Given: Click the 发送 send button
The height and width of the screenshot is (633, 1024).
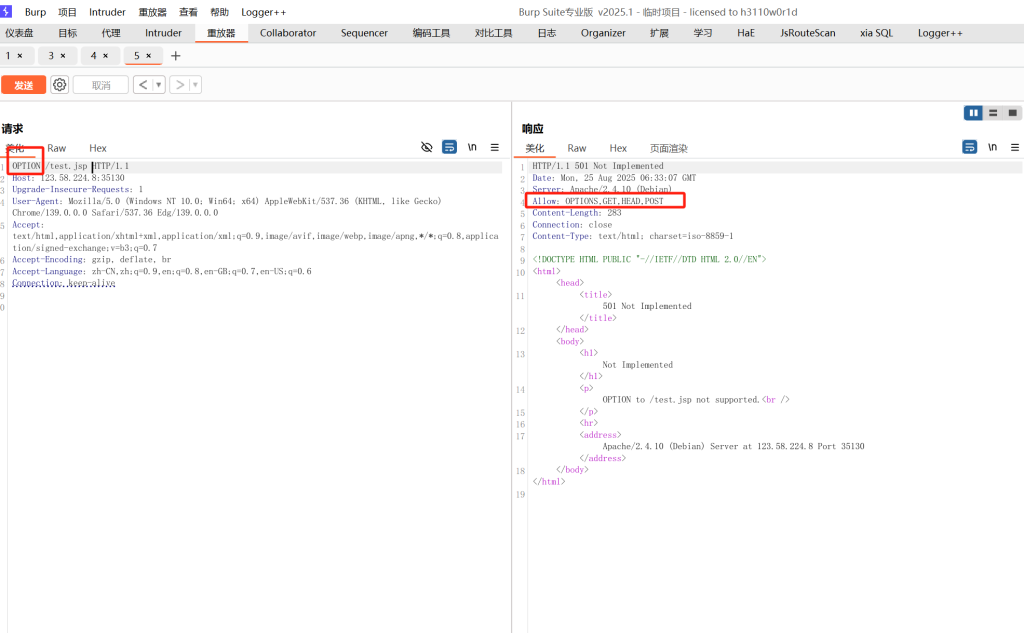Looking at the screenshot, I should point(24,85).
